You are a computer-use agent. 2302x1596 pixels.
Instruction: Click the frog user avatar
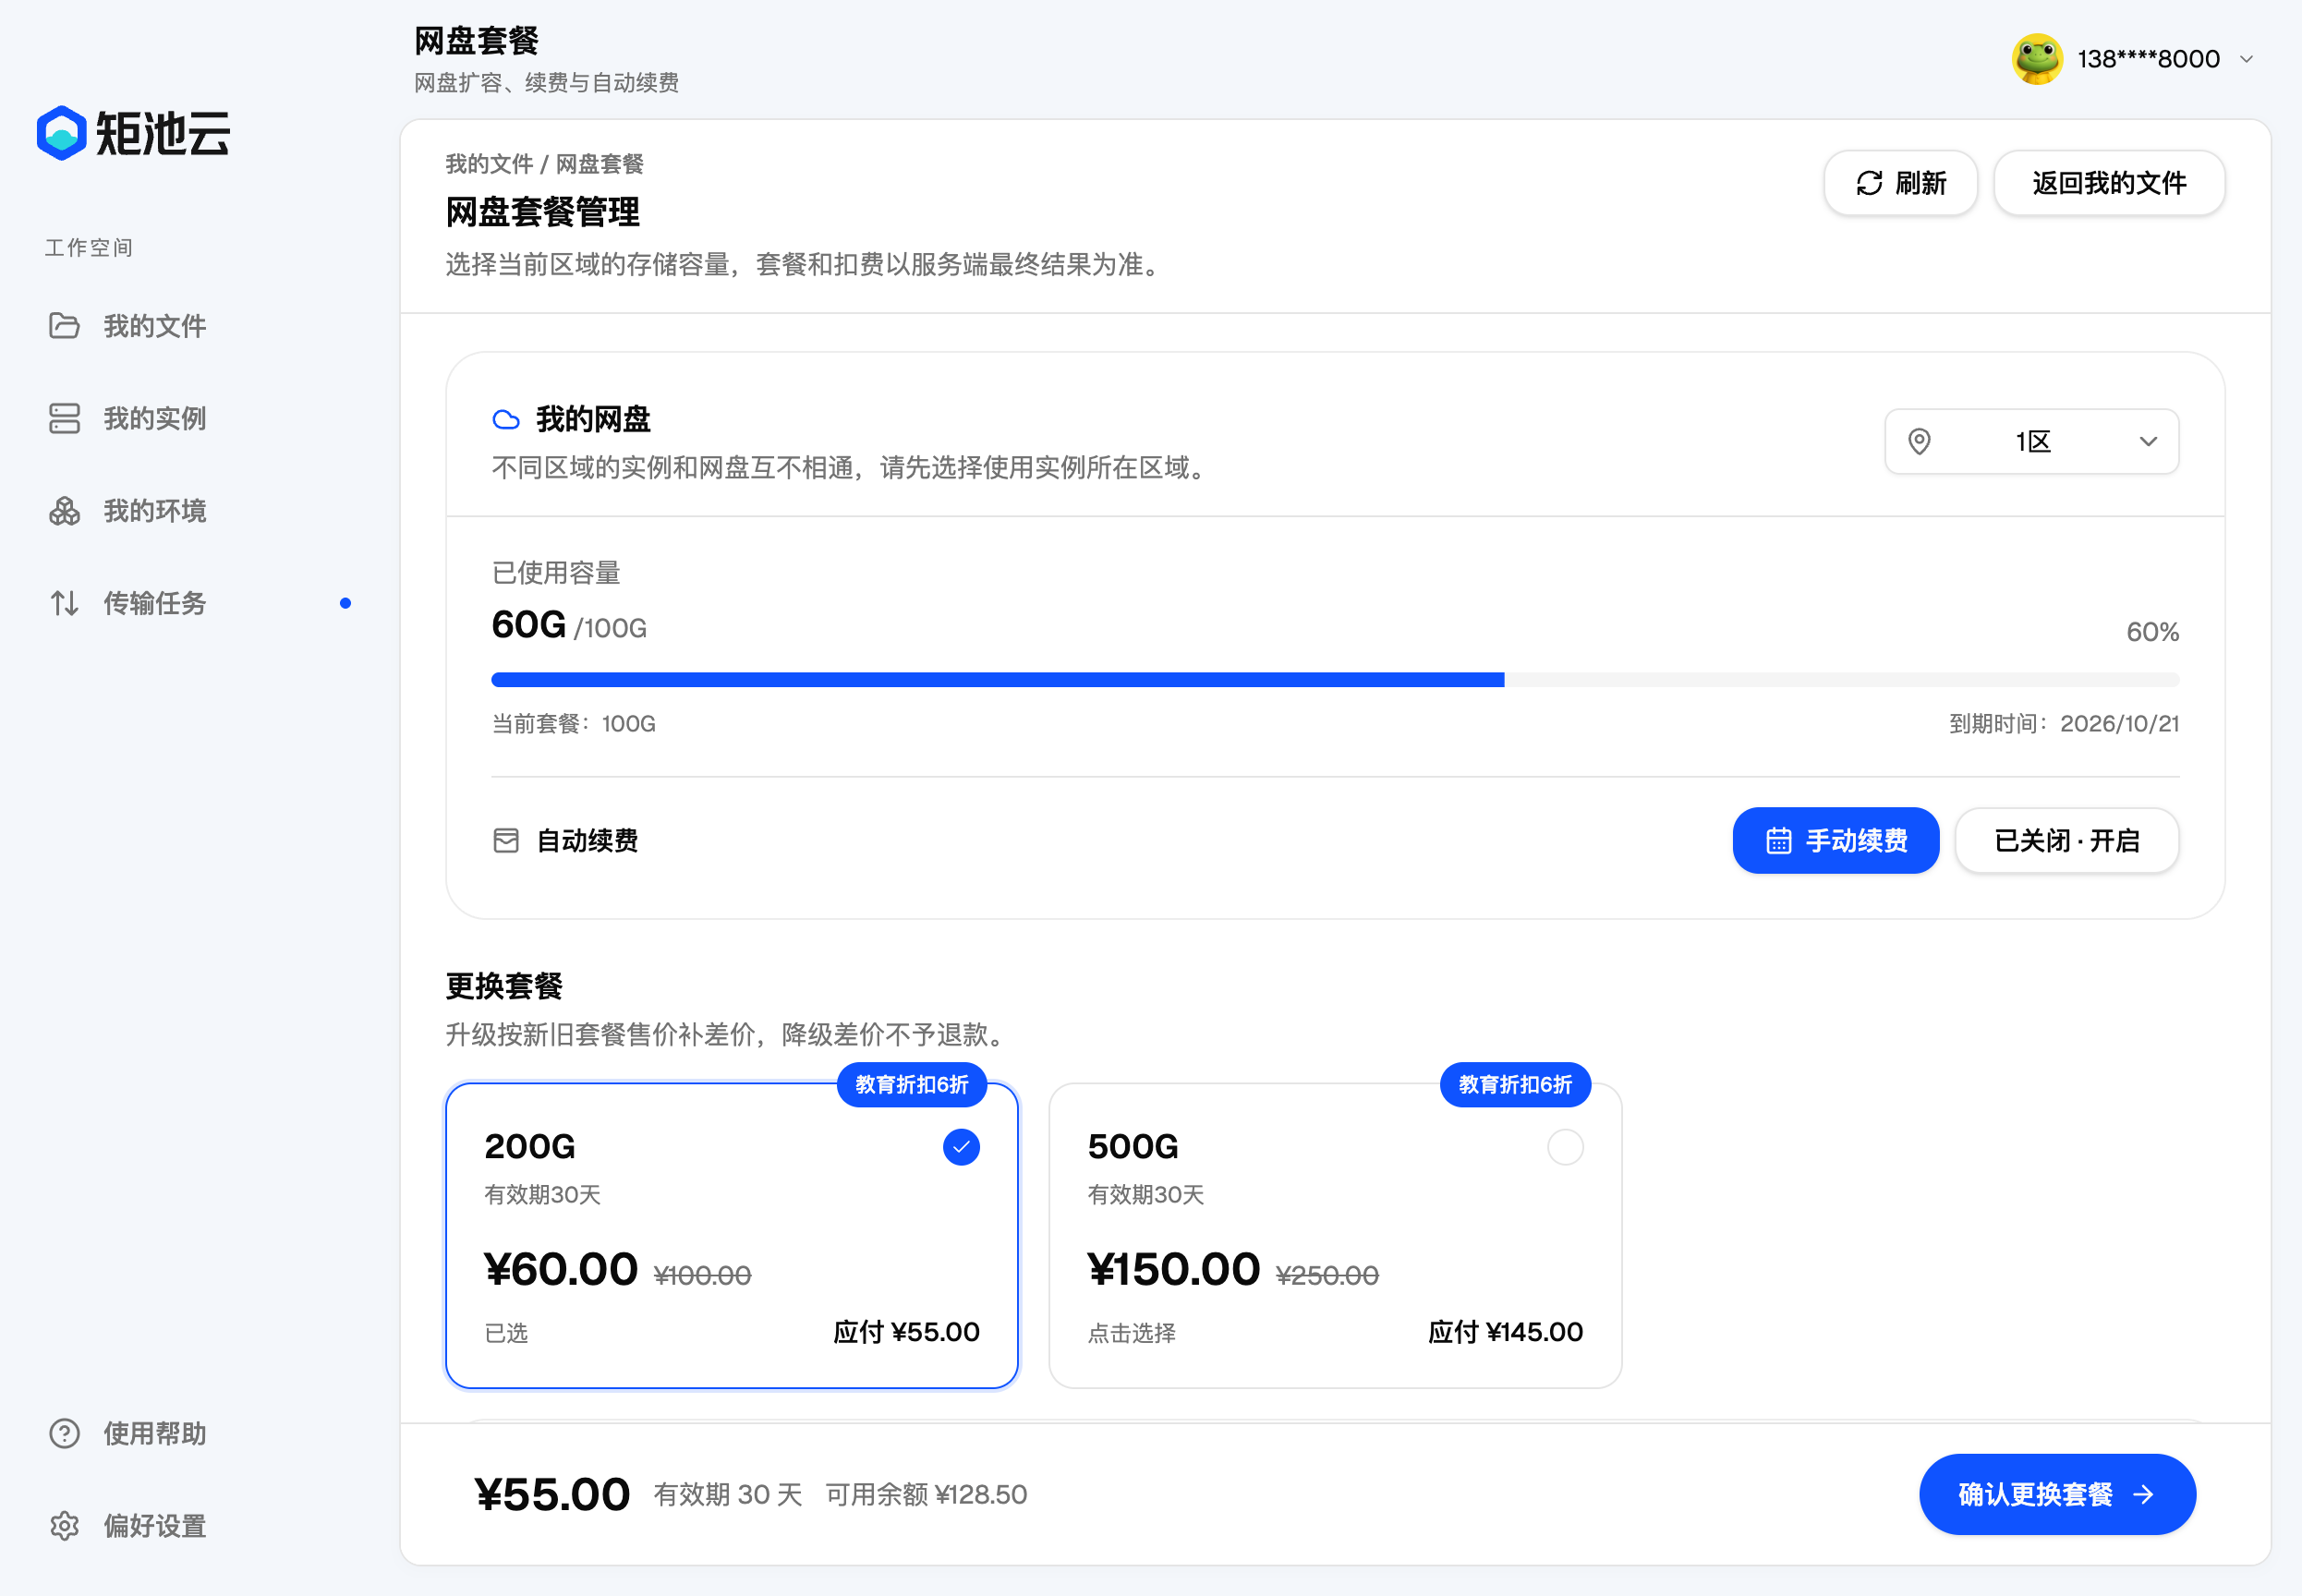click(x=2037, y=59)
